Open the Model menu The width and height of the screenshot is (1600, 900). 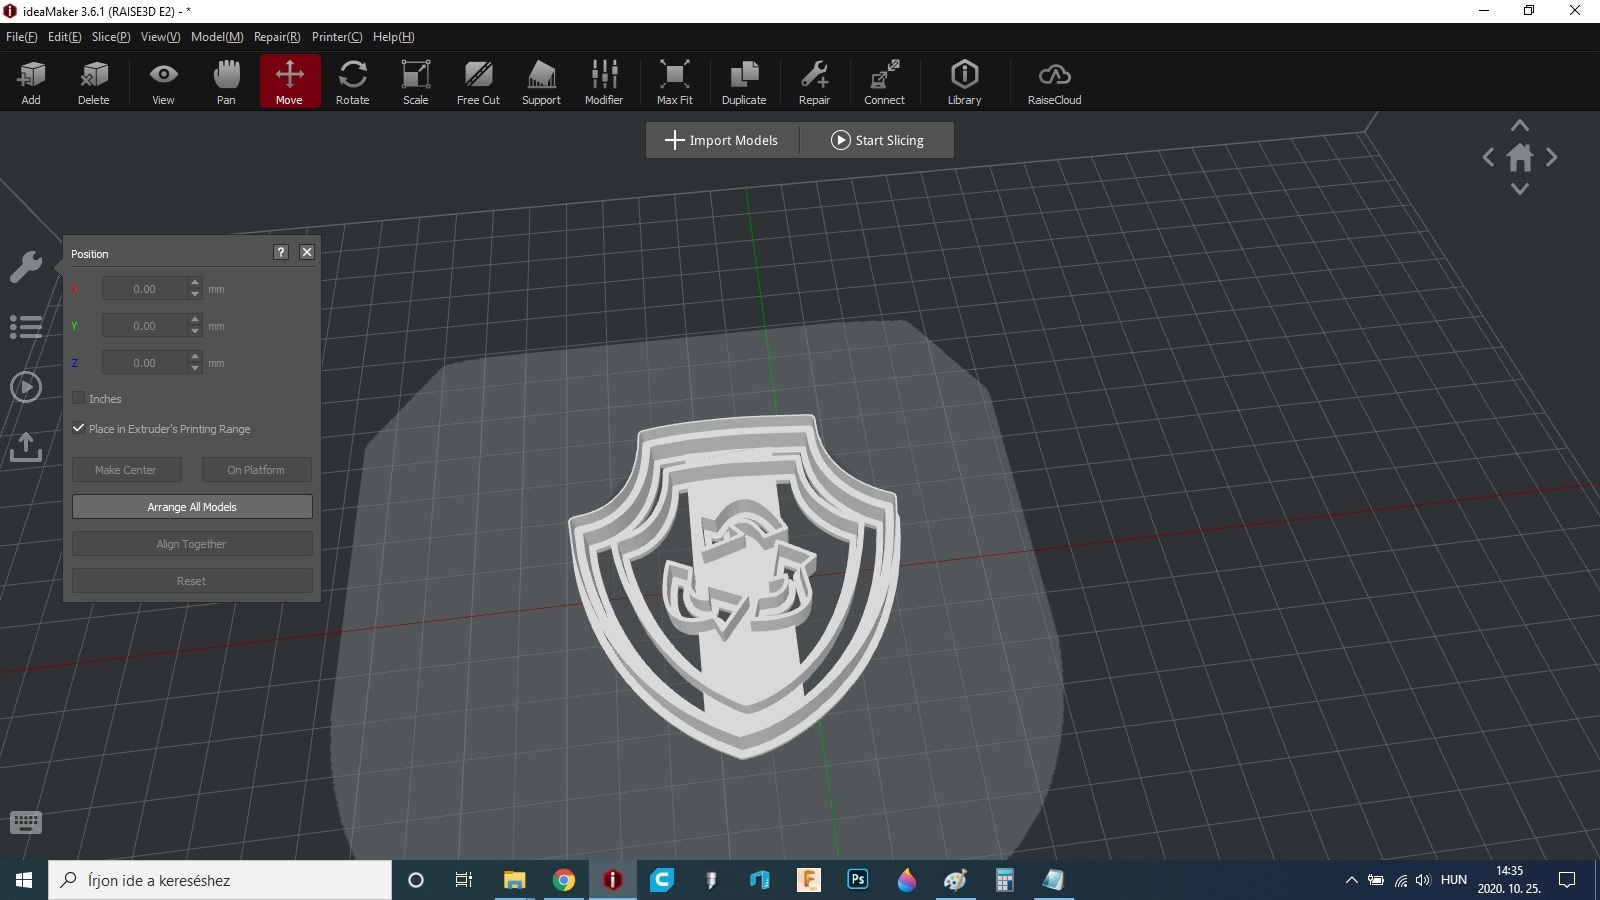coord(217,37)
